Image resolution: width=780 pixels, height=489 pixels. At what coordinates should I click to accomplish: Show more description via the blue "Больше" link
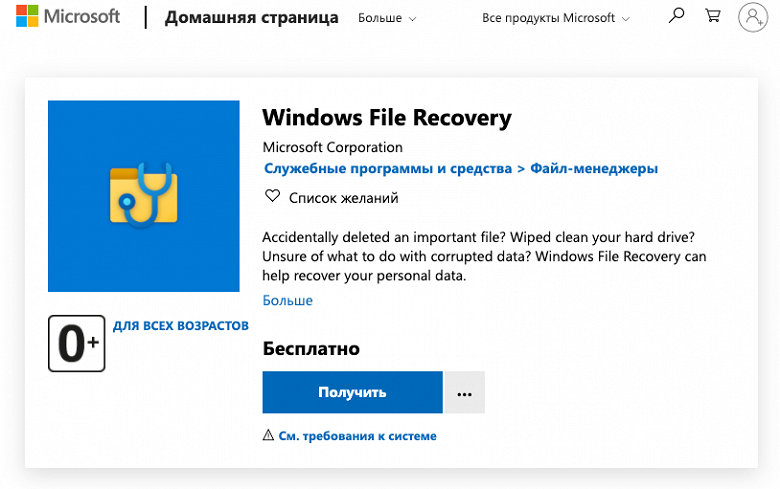pos(288,300)
